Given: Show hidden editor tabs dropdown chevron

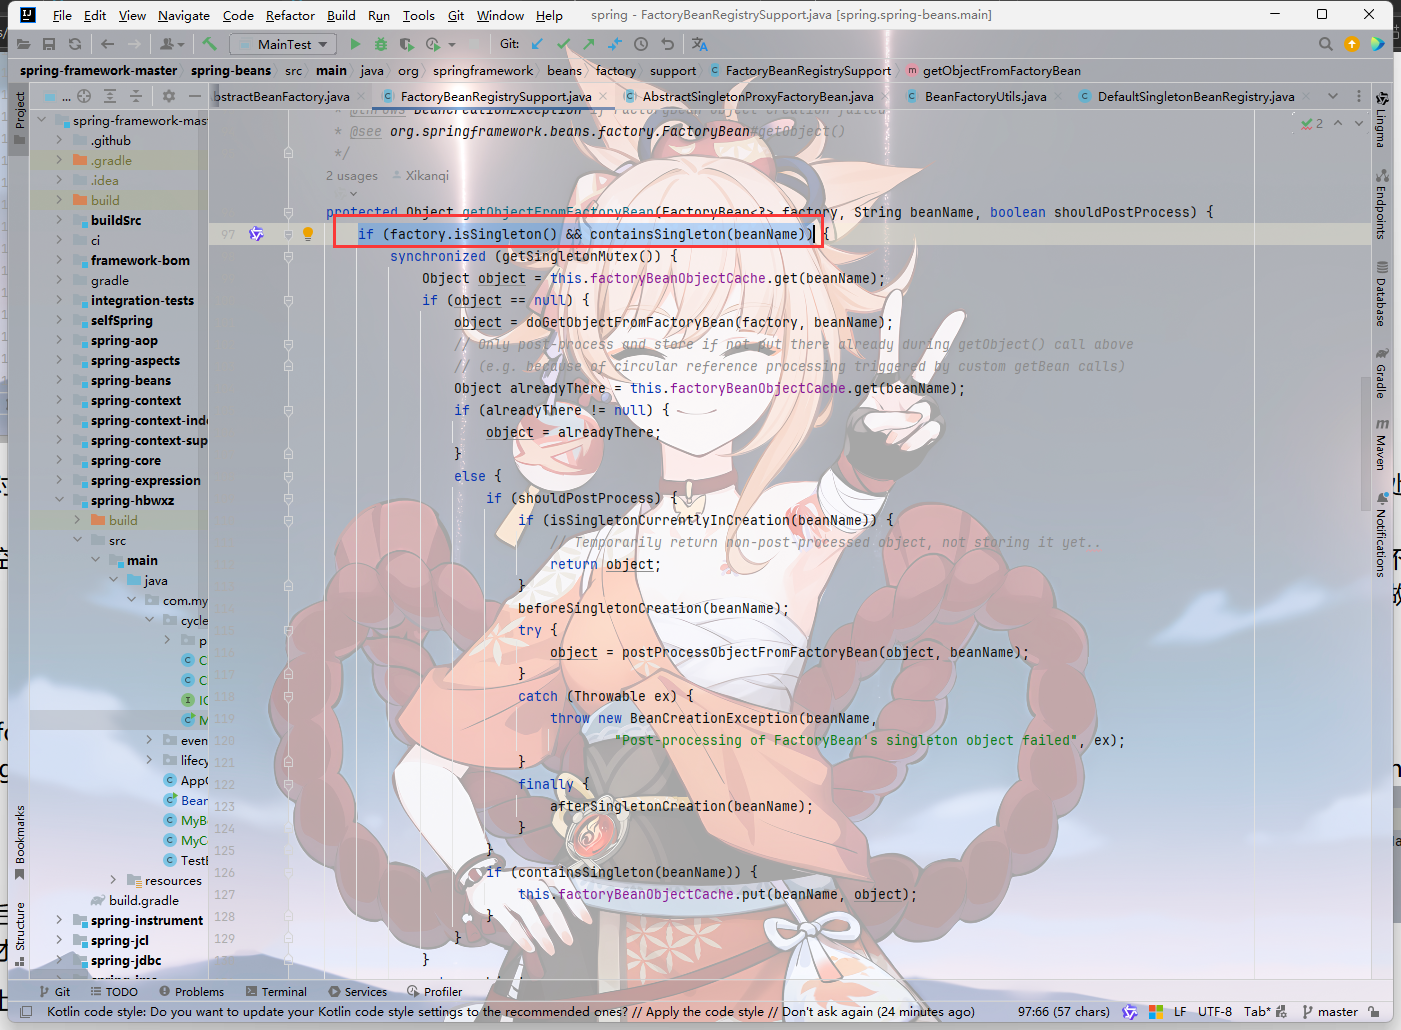Looking at the screenshot, I should pos(1333,96).
